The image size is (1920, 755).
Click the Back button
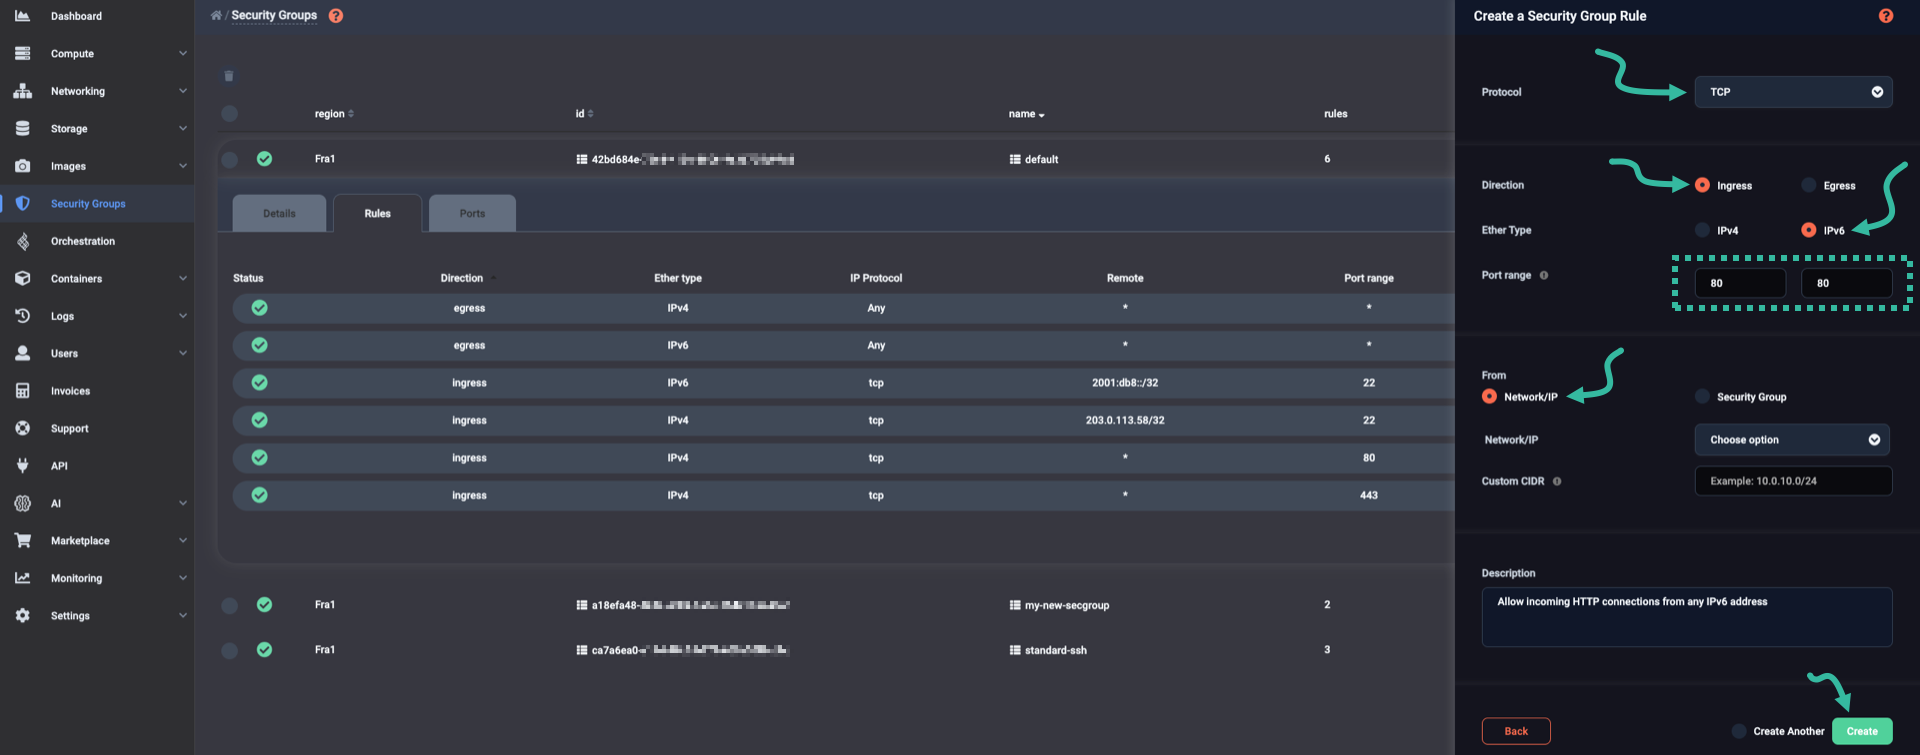[1516, 731]
